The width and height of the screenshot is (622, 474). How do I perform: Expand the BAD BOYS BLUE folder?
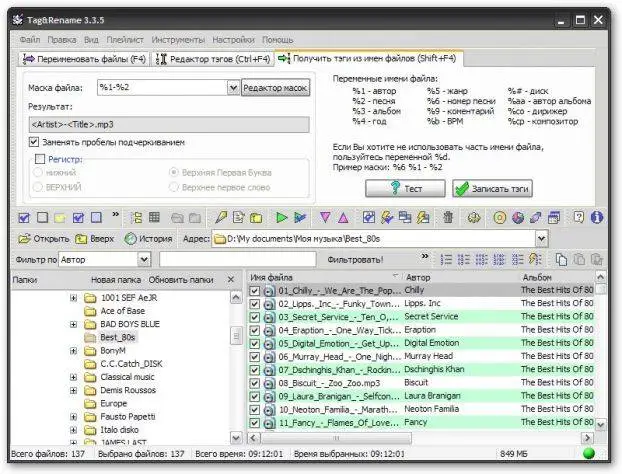[x=73, y=324]
